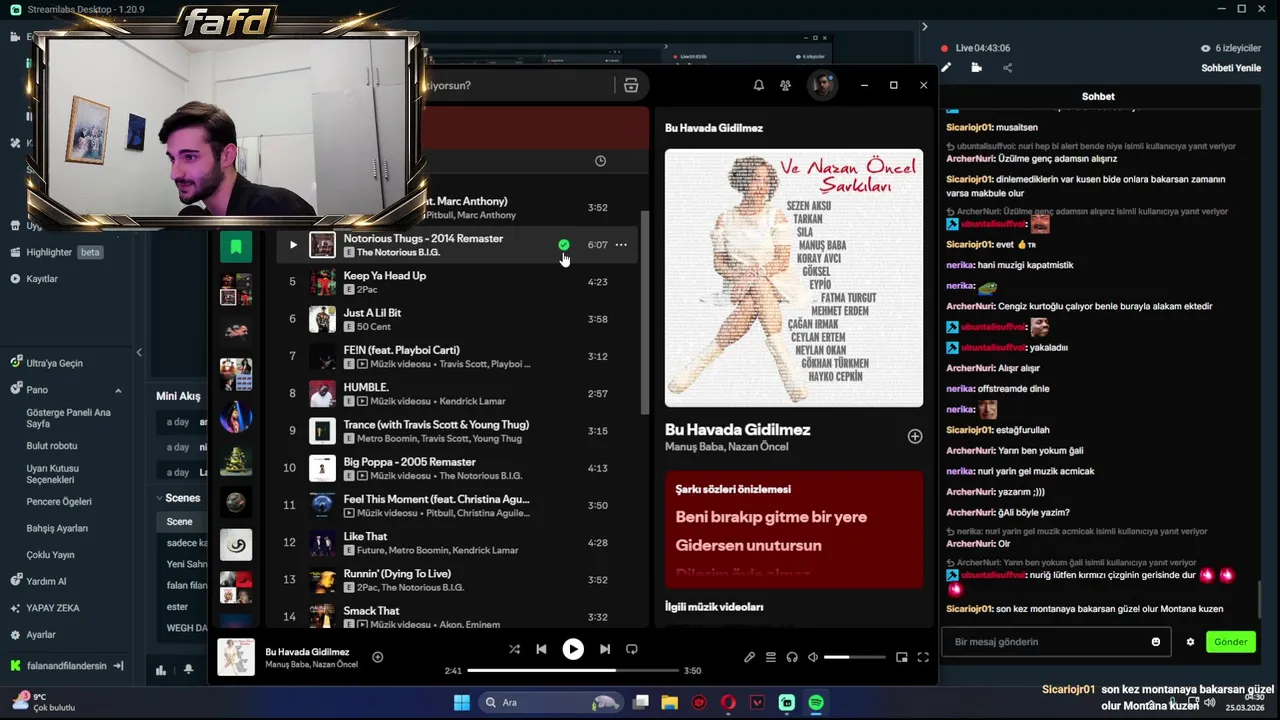Play Notorious Thugs - 2014 Remaster
Screen dimensions: 1280x720
tap(293, 245)
